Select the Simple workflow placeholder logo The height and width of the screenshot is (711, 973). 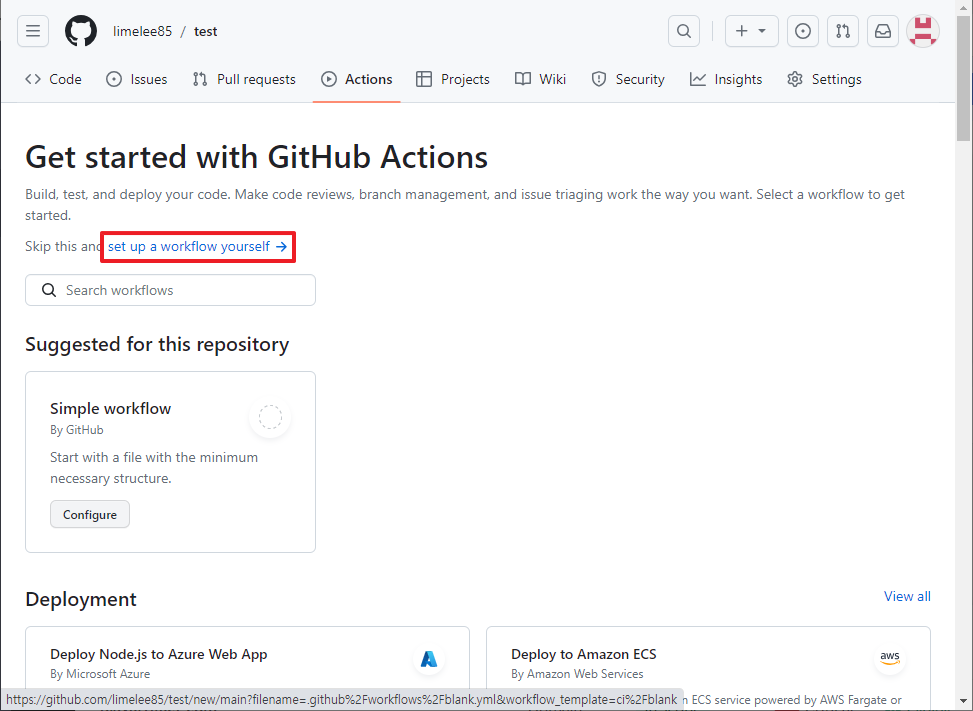(x=270, y=417)
